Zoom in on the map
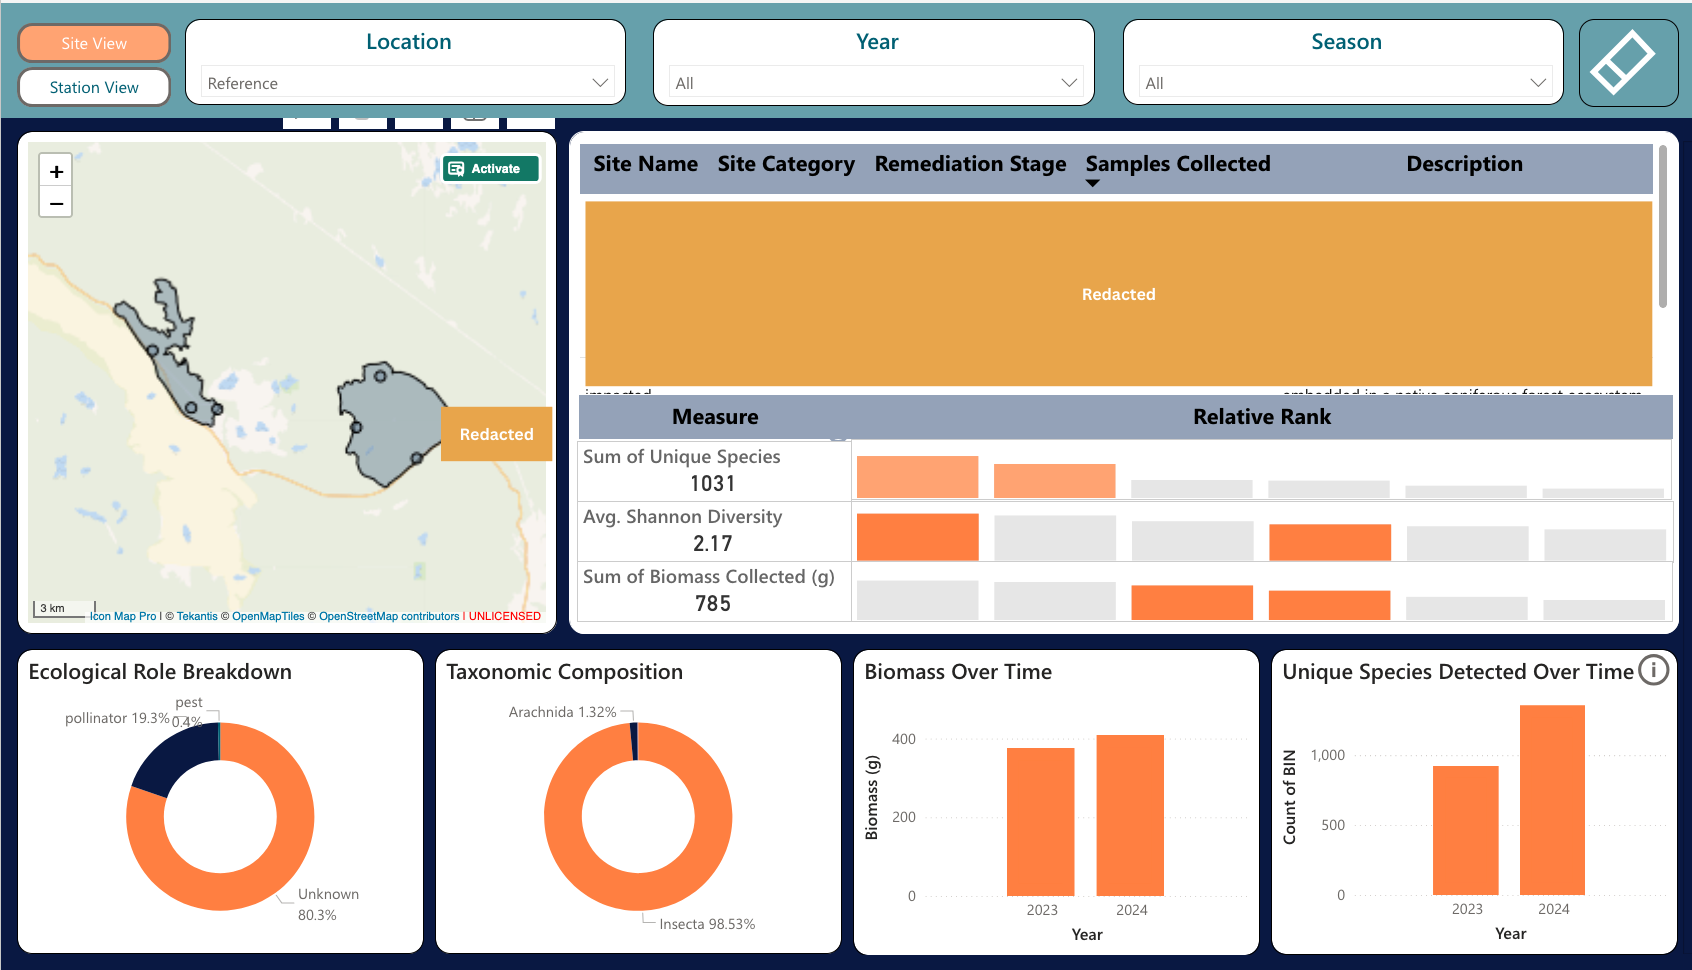 point(57,171)
